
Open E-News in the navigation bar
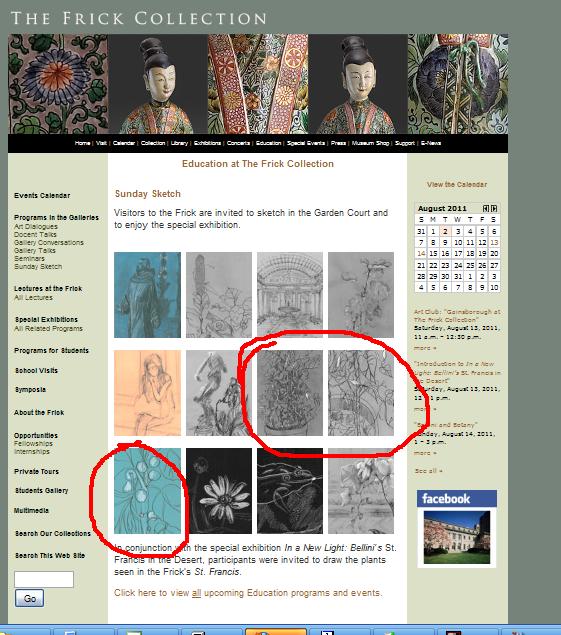click(431, 143)
